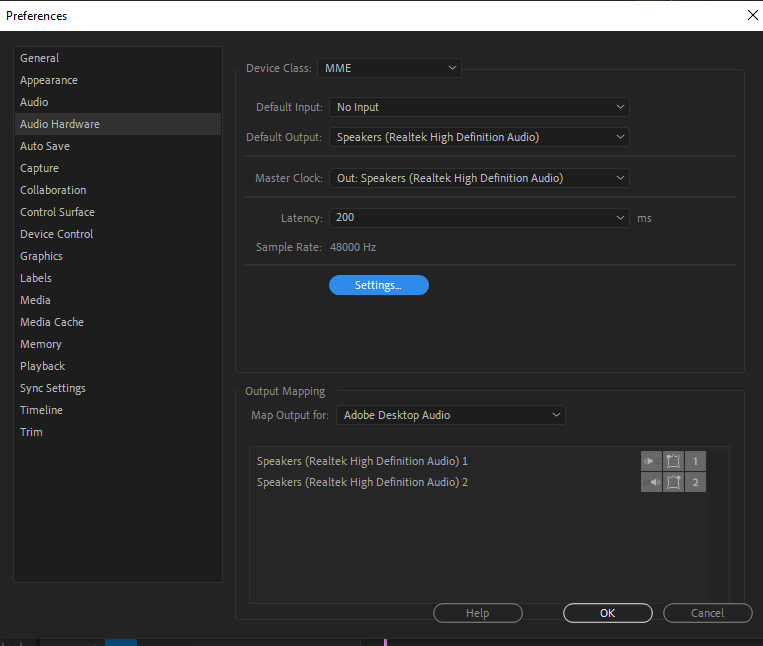Select Audio Hardware in the sidebar
763x646 pixels.
click(118, 124)
